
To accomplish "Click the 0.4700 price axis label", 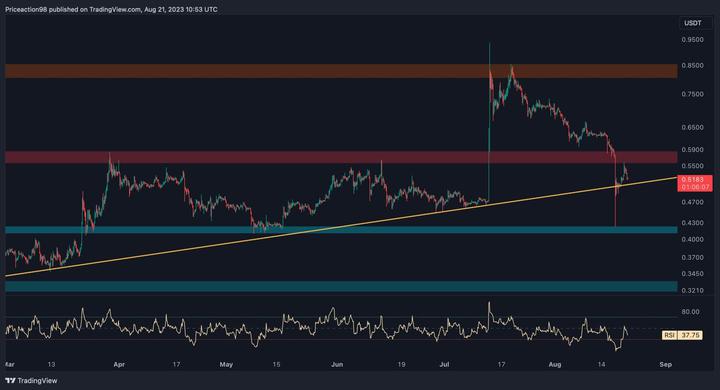I will (x=692, y=202).
